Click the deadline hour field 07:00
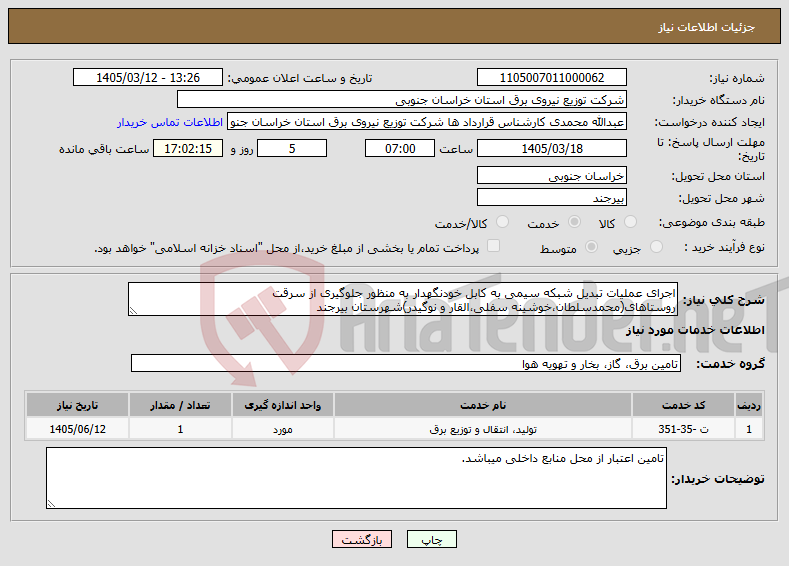The width and height of the screenshot is (789, 566). pos(400,148)
